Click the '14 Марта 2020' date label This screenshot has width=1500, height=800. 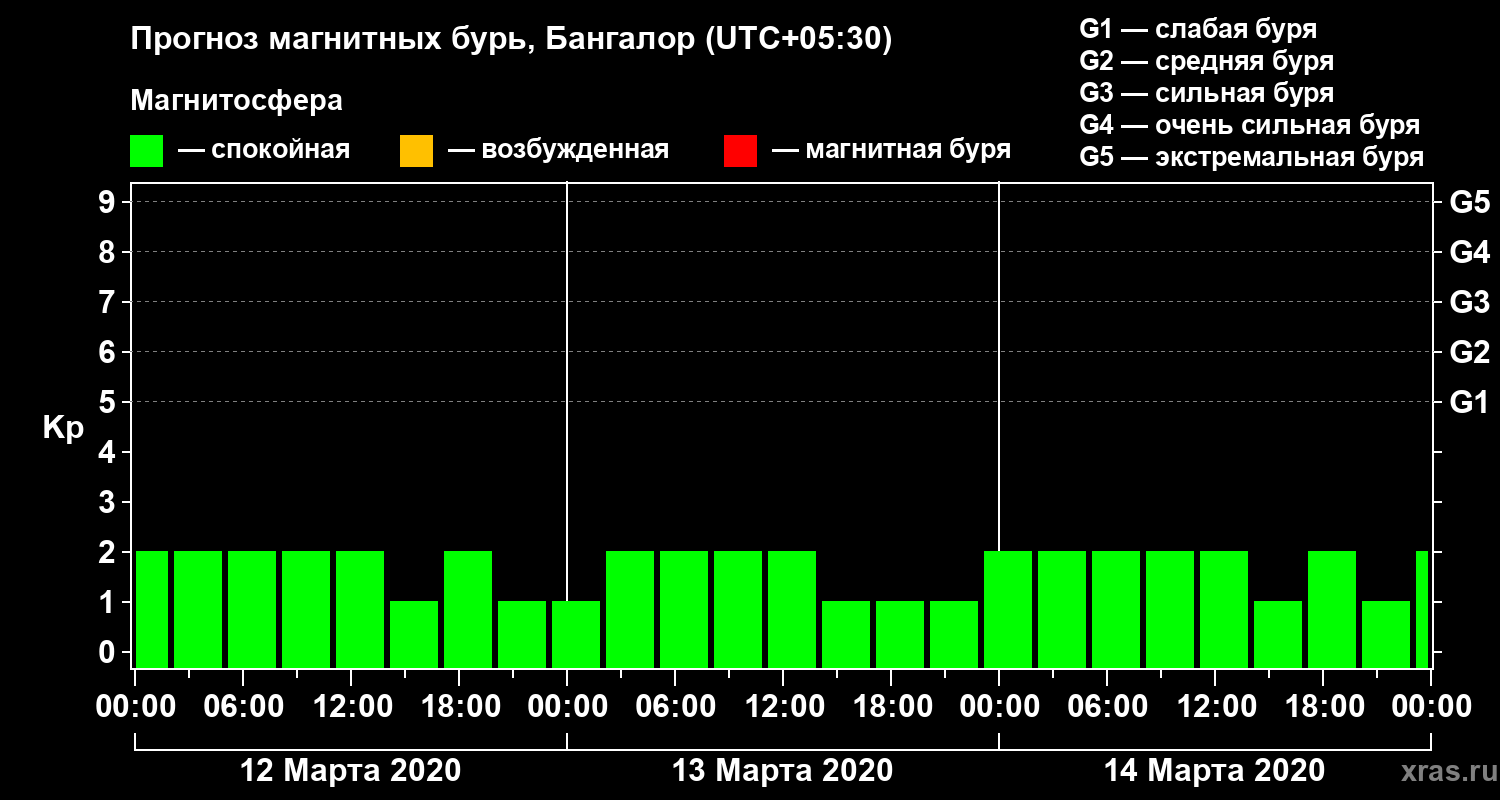coord(1214,771)
